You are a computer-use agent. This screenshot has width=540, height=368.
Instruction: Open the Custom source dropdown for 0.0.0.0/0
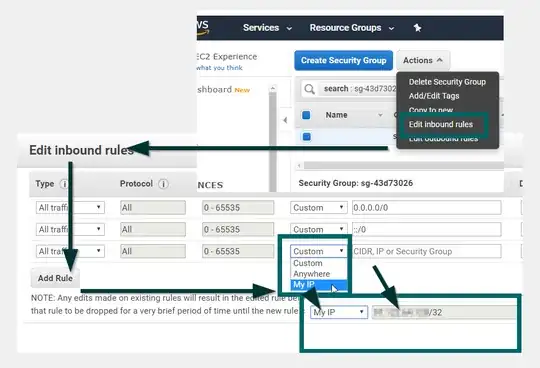pyautogui.click(x=319, y=208)
